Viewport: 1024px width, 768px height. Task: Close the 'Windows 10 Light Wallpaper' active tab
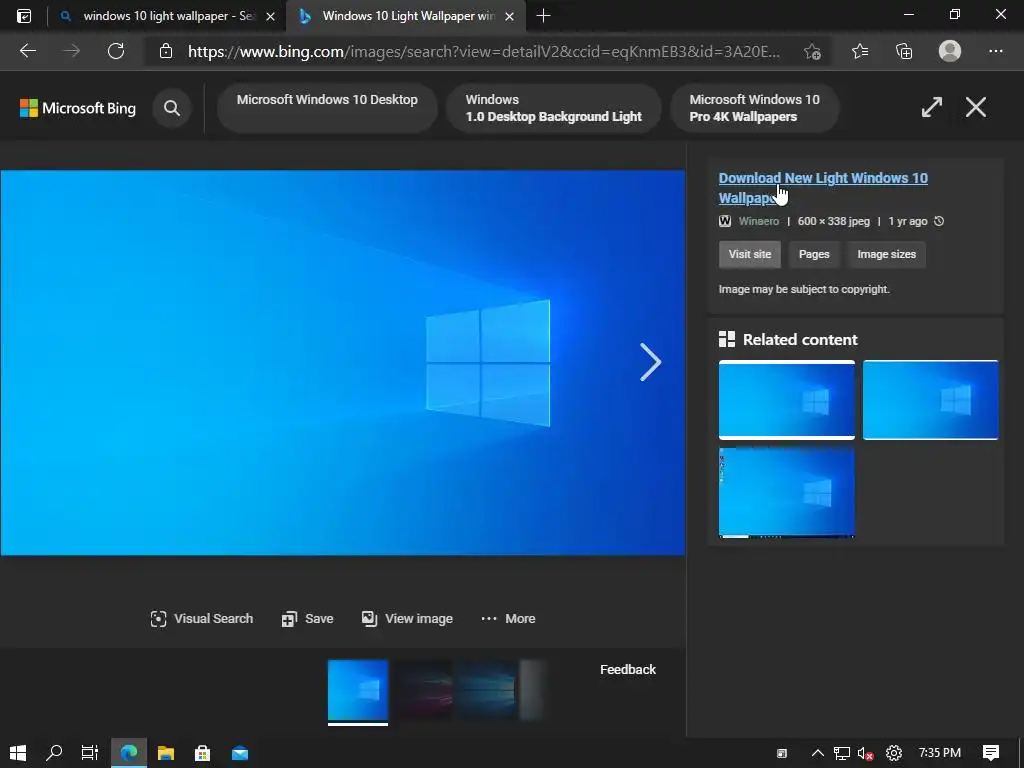[510, 16]
